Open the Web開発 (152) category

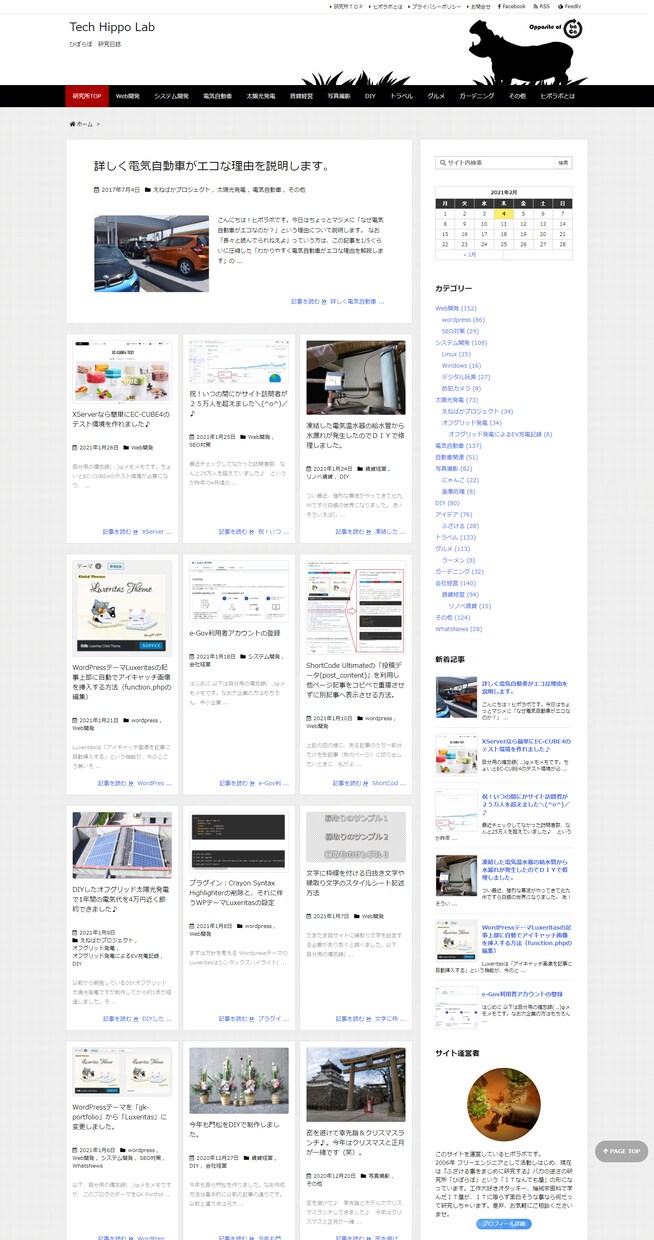click(x=456, y=308)
